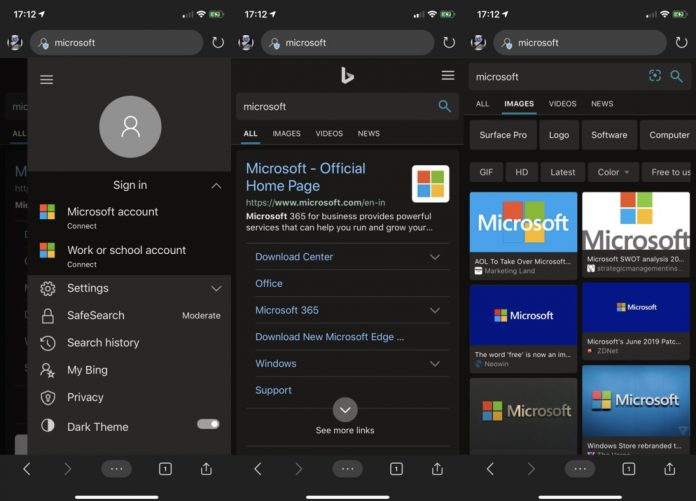
Task: Select the NEWS tab next to selected IMAGES
Action: point(601,104)
